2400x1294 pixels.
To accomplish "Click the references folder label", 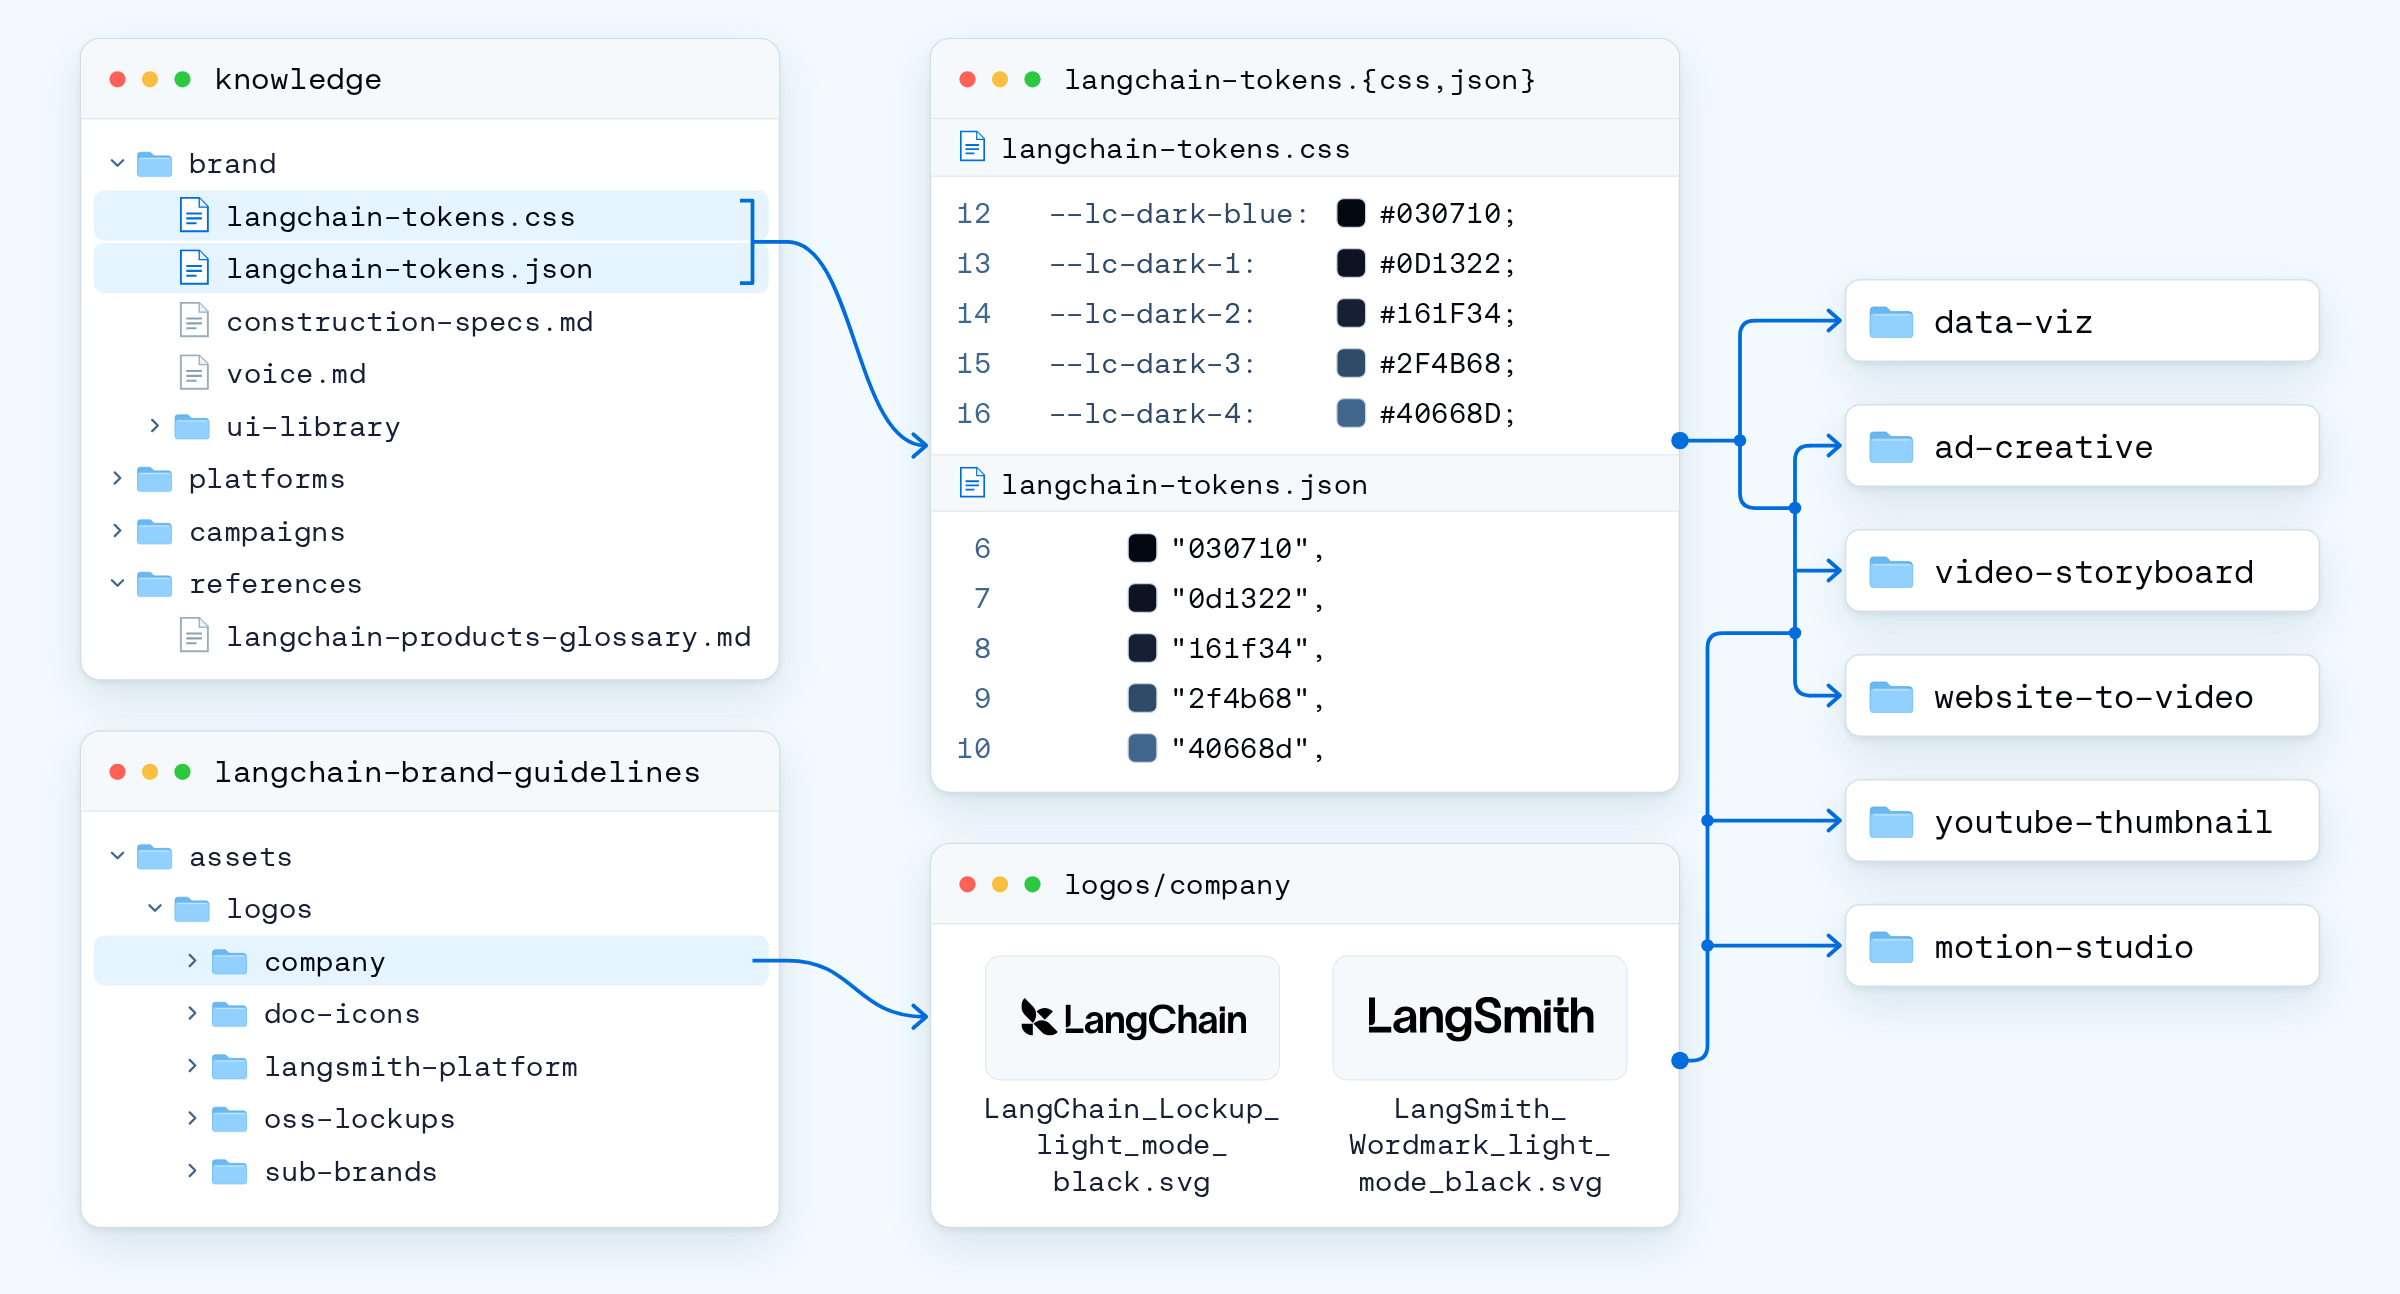I will 276,584.
